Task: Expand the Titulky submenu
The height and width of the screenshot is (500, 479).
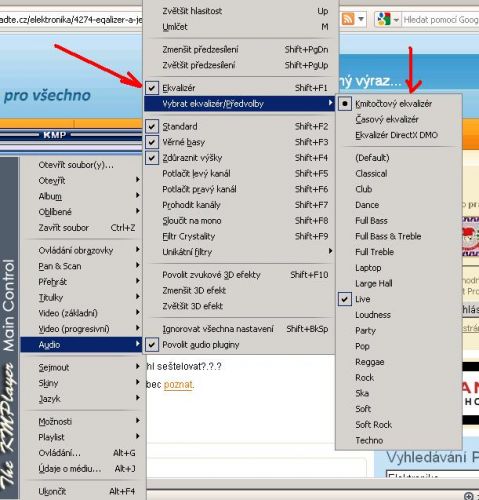Action: pos(81,297)
